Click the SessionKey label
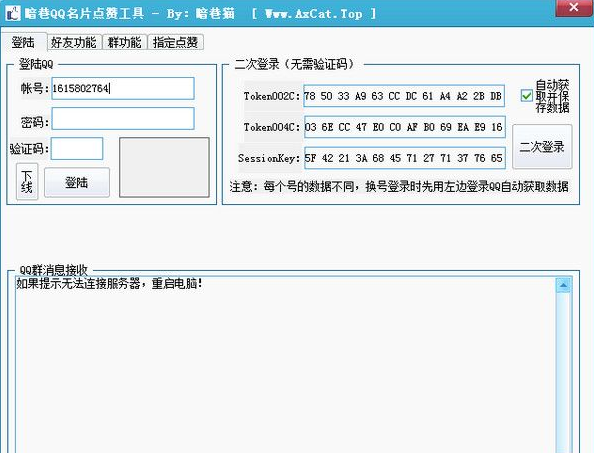Image resolution: width=594 pixels, height=453 pixels. click(269, 158)
